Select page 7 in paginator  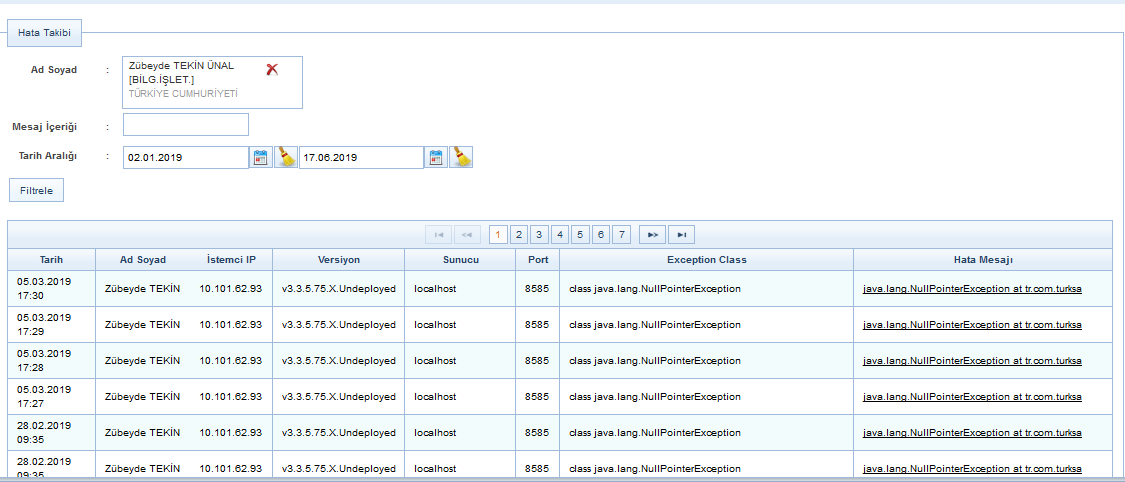[622, 234]
